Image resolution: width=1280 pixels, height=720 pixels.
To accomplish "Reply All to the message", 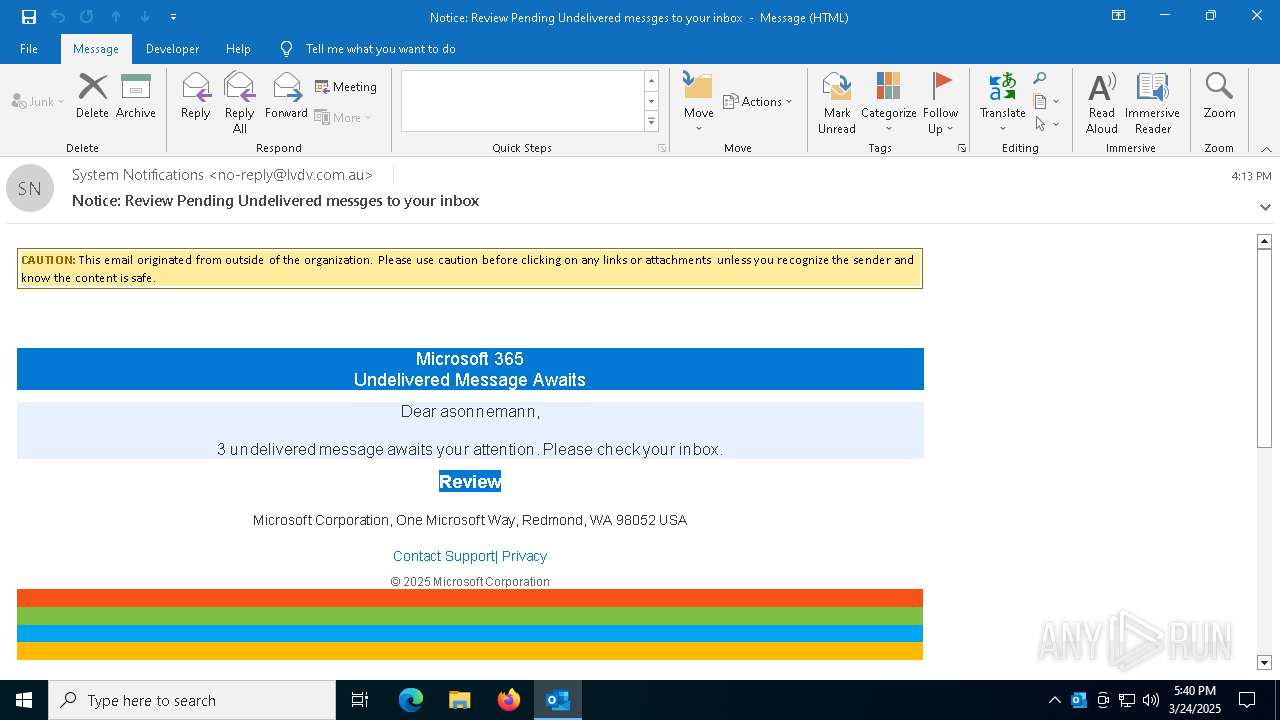I will coord(239,103).
